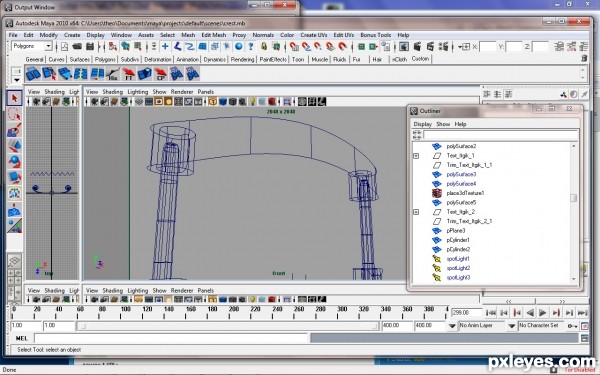Toggle lighting bulb icon in front panel
600x375 pixels.
coord(253,102)
